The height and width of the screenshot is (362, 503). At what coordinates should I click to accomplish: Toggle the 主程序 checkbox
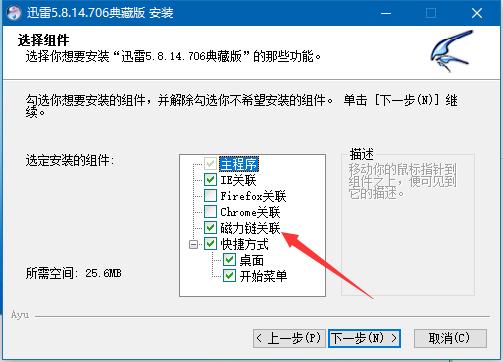(210, 164)
